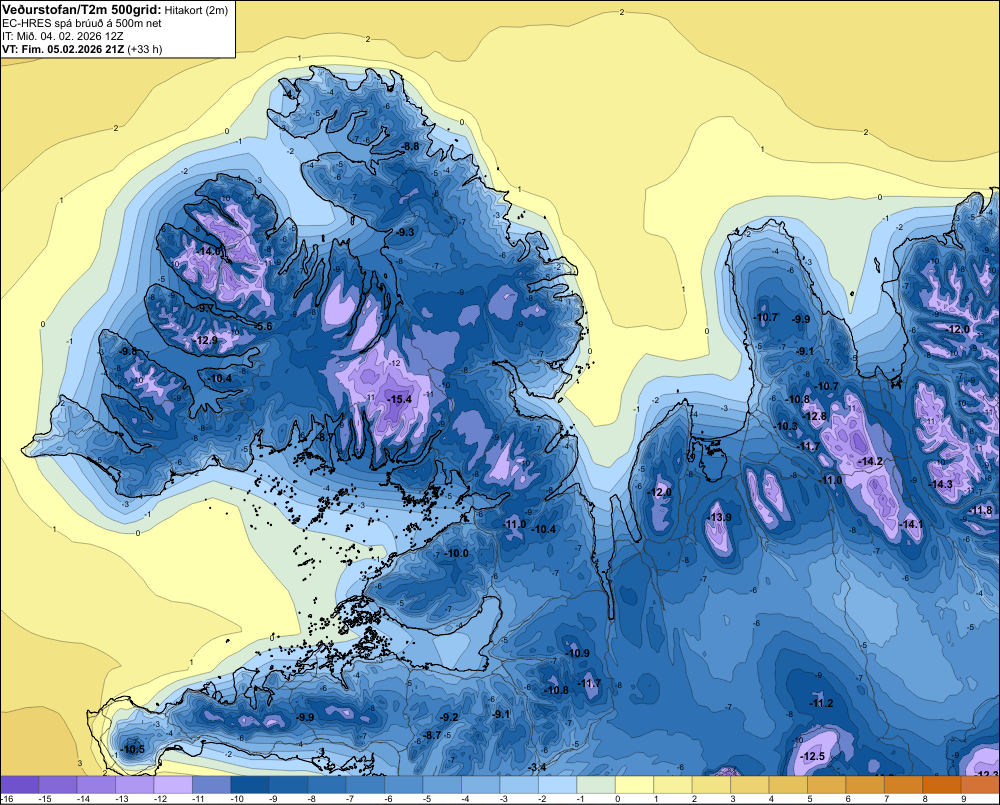The image size is (1000, 805).
Task: Click the -11.2 temperature label
Action: pyautogui.click(x=821, y=703)
